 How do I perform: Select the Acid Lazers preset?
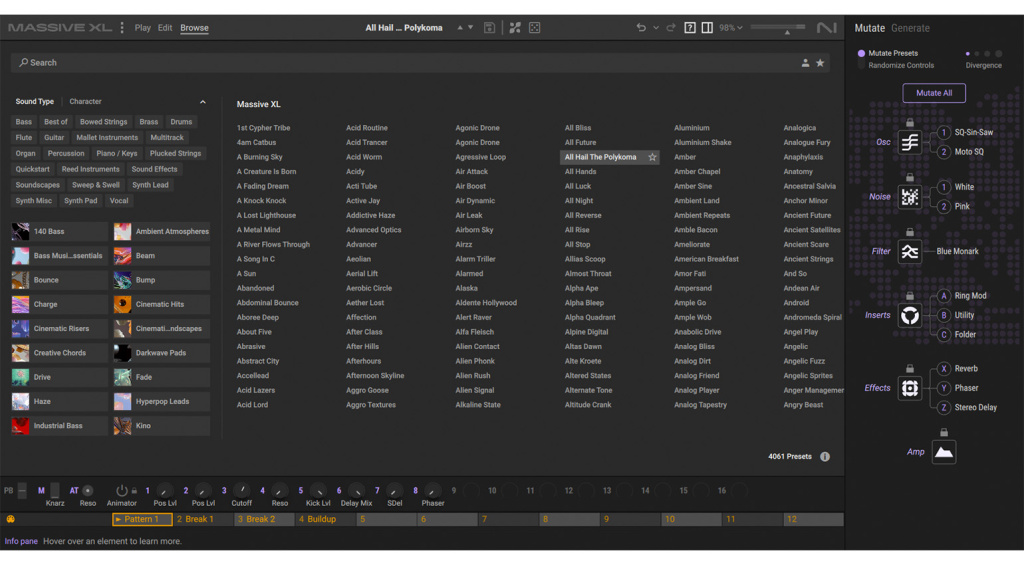tap(255, 391)
